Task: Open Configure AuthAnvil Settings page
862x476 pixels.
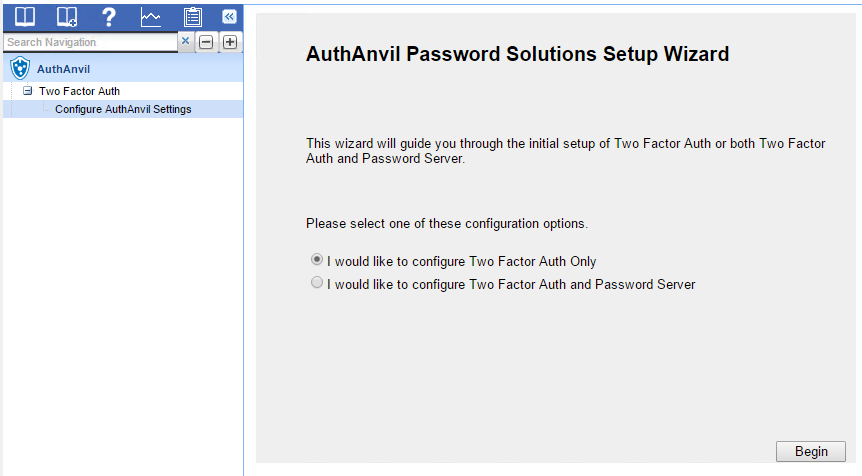Action: [x=123, y=109]
